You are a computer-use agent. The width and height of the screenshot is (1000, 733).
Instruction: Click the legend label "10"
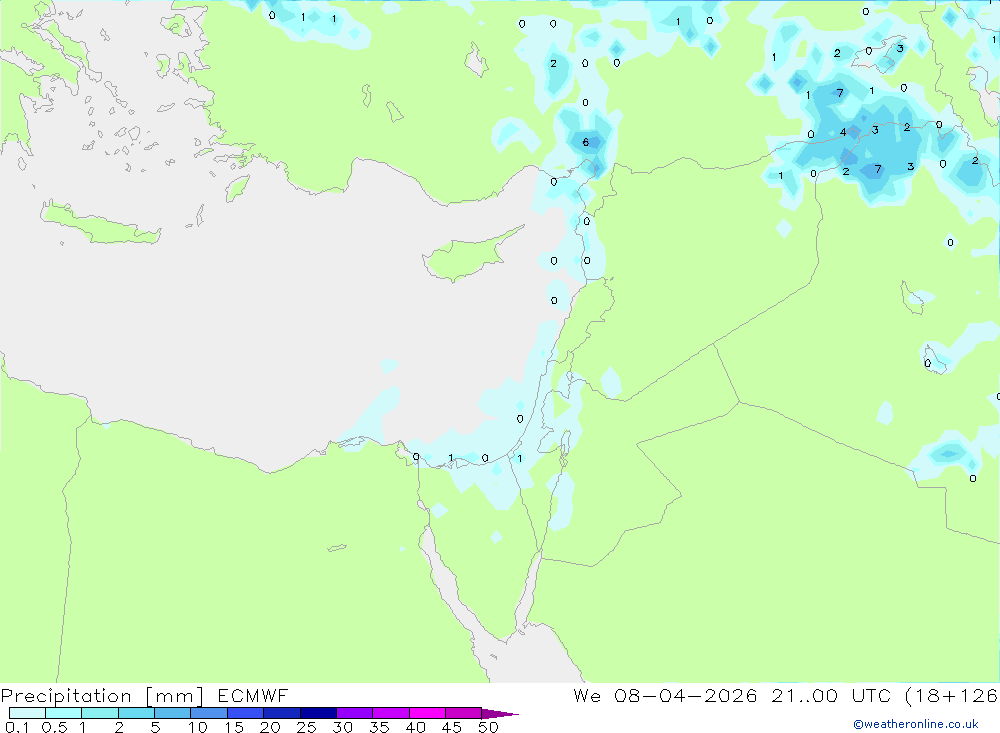[198, 727]
